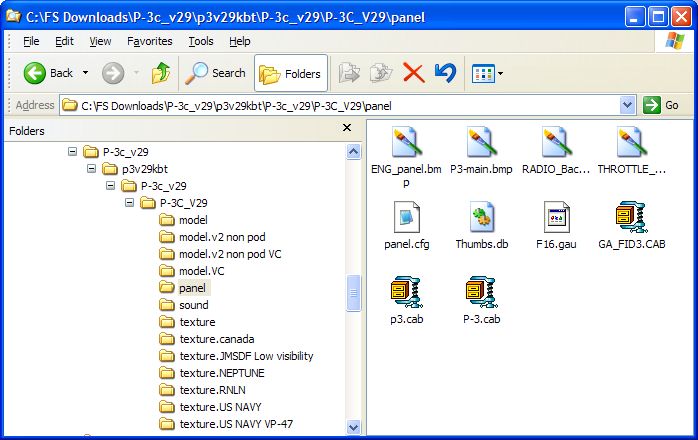Open the Help menu
The image size is (698, 440).
click(x=239, y=41)
